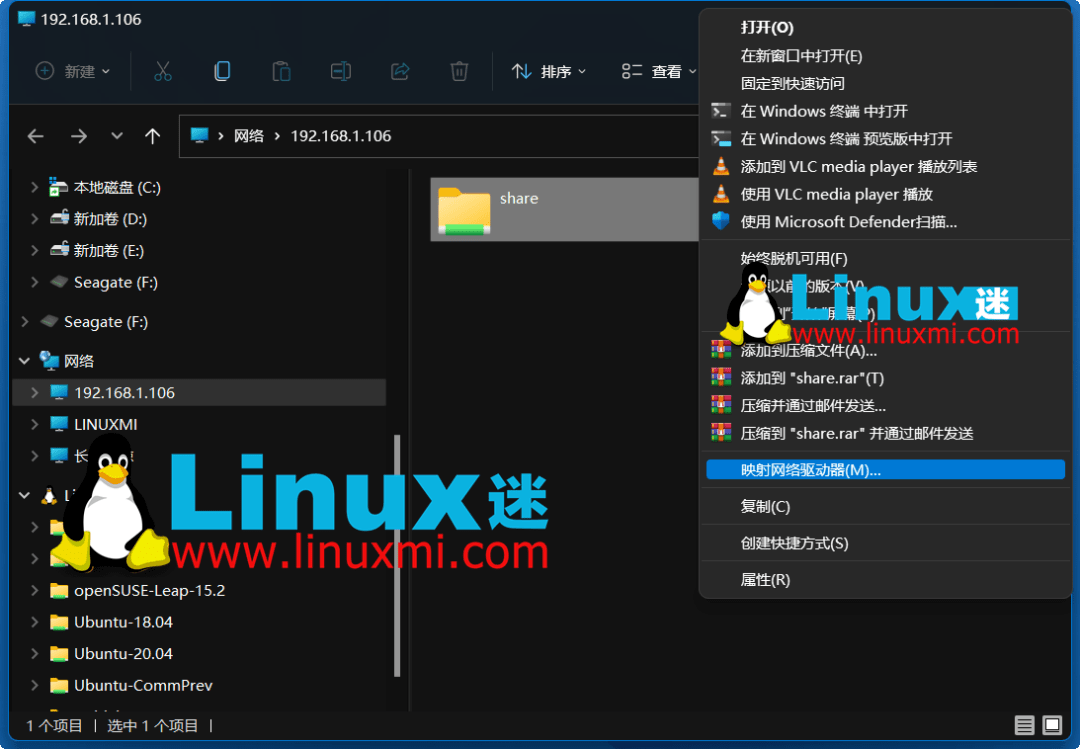The height and width of the screenshot is (749, 1080).
Task: Open the 排序 sort dropdown
Action: pyautogui.click(x=549, y=71)
